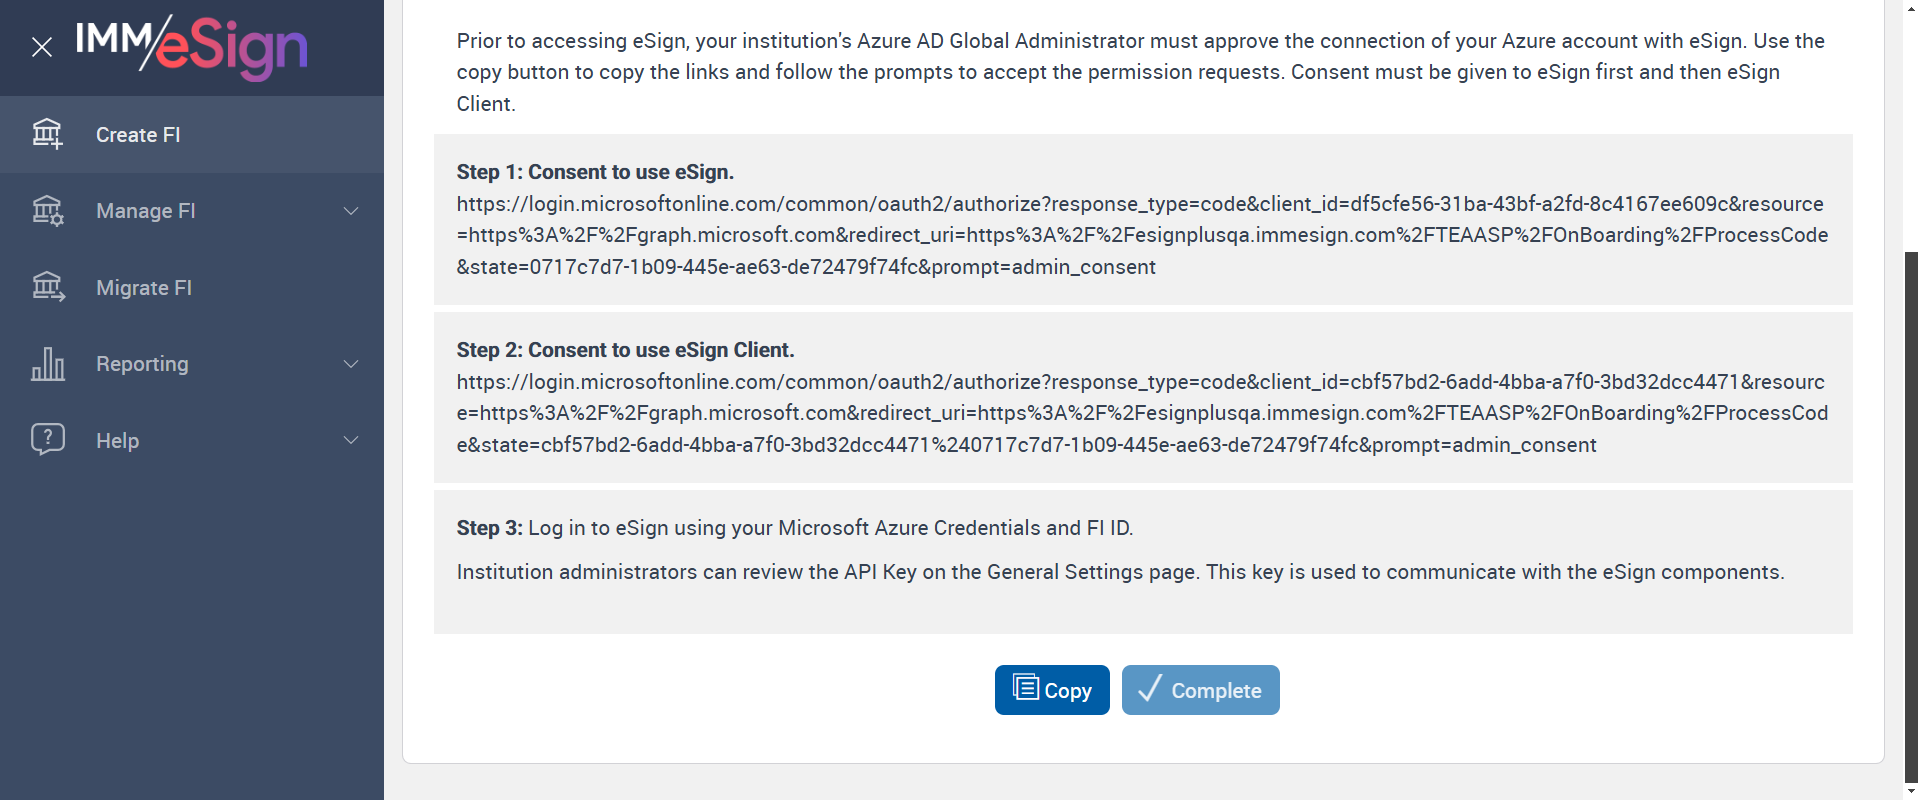Expand the Help submenu chevron
The image size is (1920, 800).
(x=351, y=440)
